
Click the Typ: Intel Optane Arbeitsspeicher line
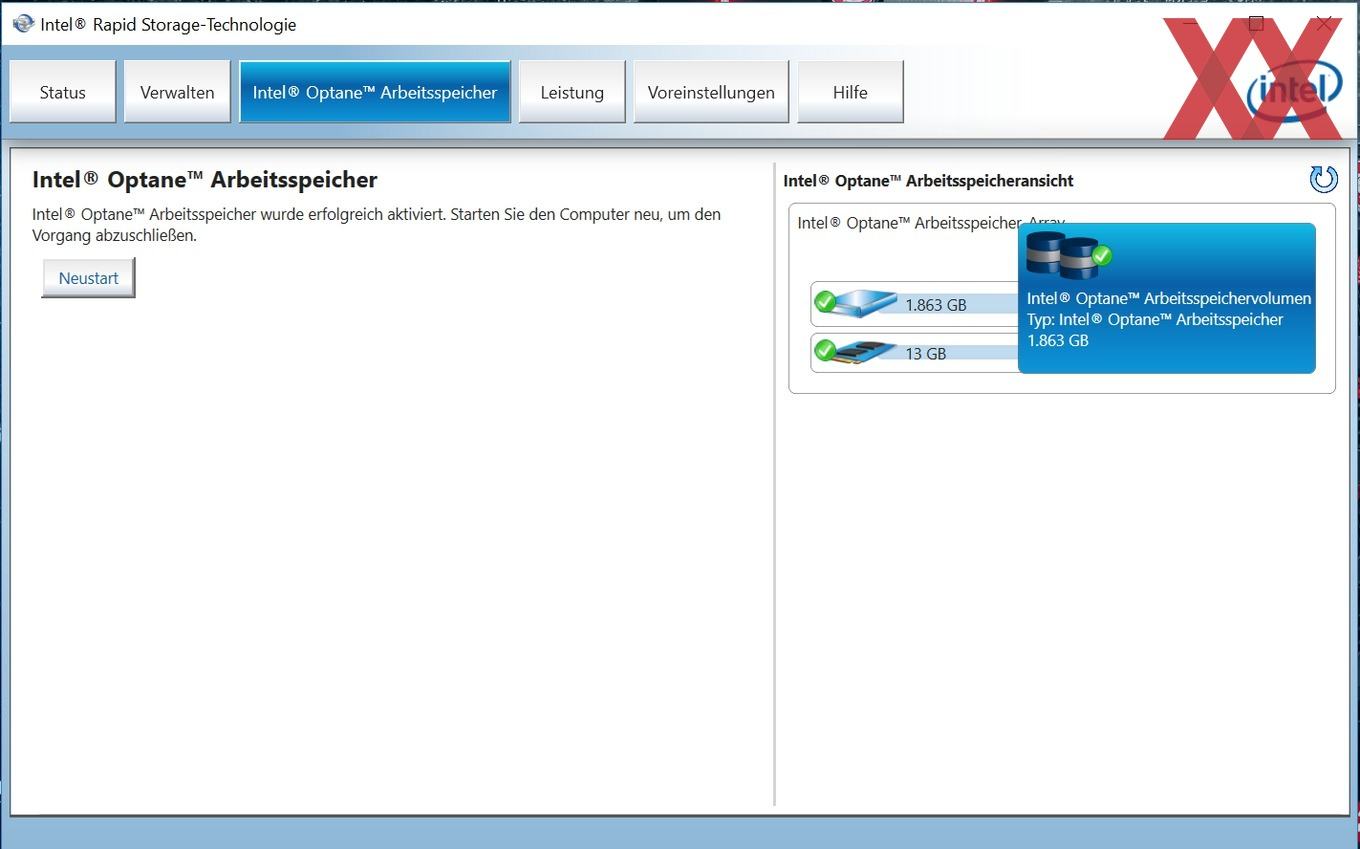(1155, 319)
